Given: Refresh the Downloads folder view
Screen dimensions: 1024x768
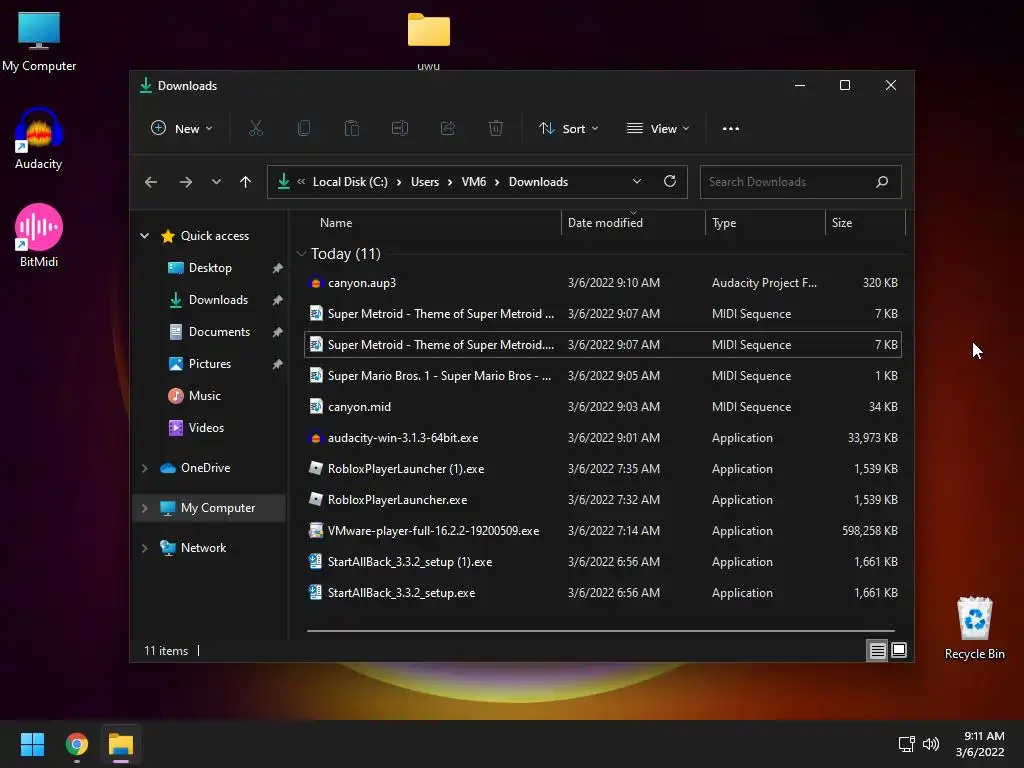Looking at the screenshot, I should (669, 182).
